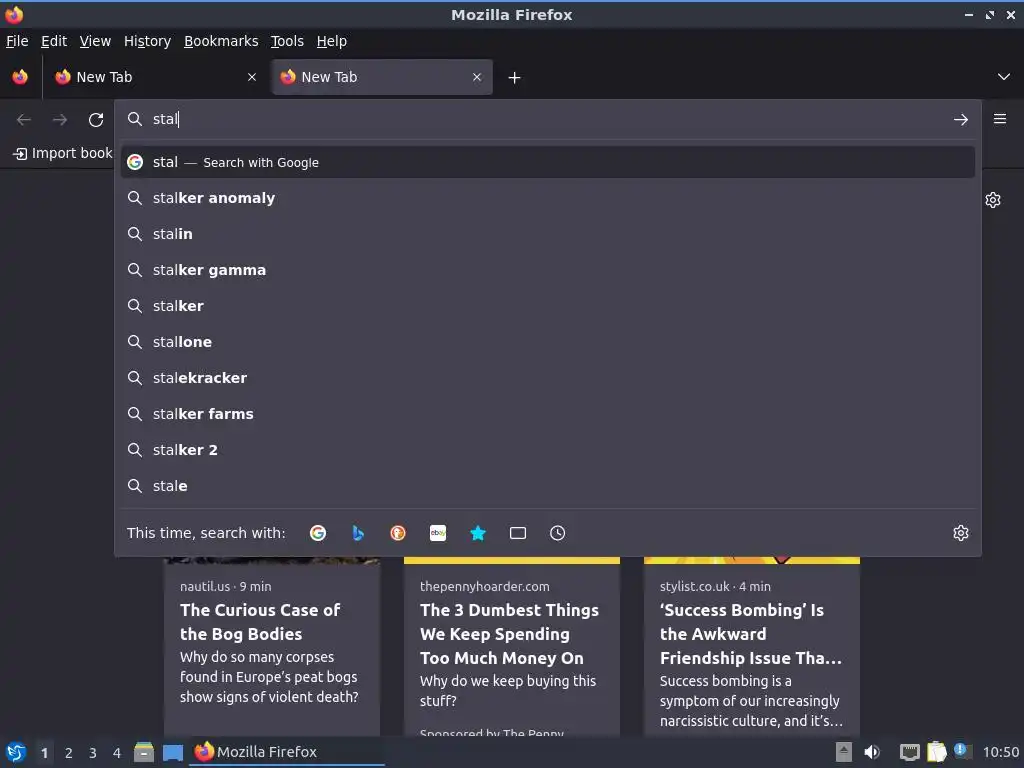
Task: Pick the plain 'stalker' suggestion
Action: 548,306
